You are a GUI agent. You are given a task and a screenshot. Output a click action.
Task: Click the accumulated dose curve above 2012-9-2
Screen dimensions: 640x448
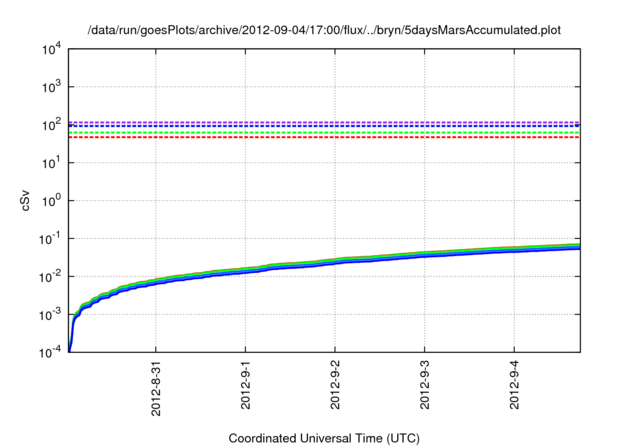coord(335,261)
